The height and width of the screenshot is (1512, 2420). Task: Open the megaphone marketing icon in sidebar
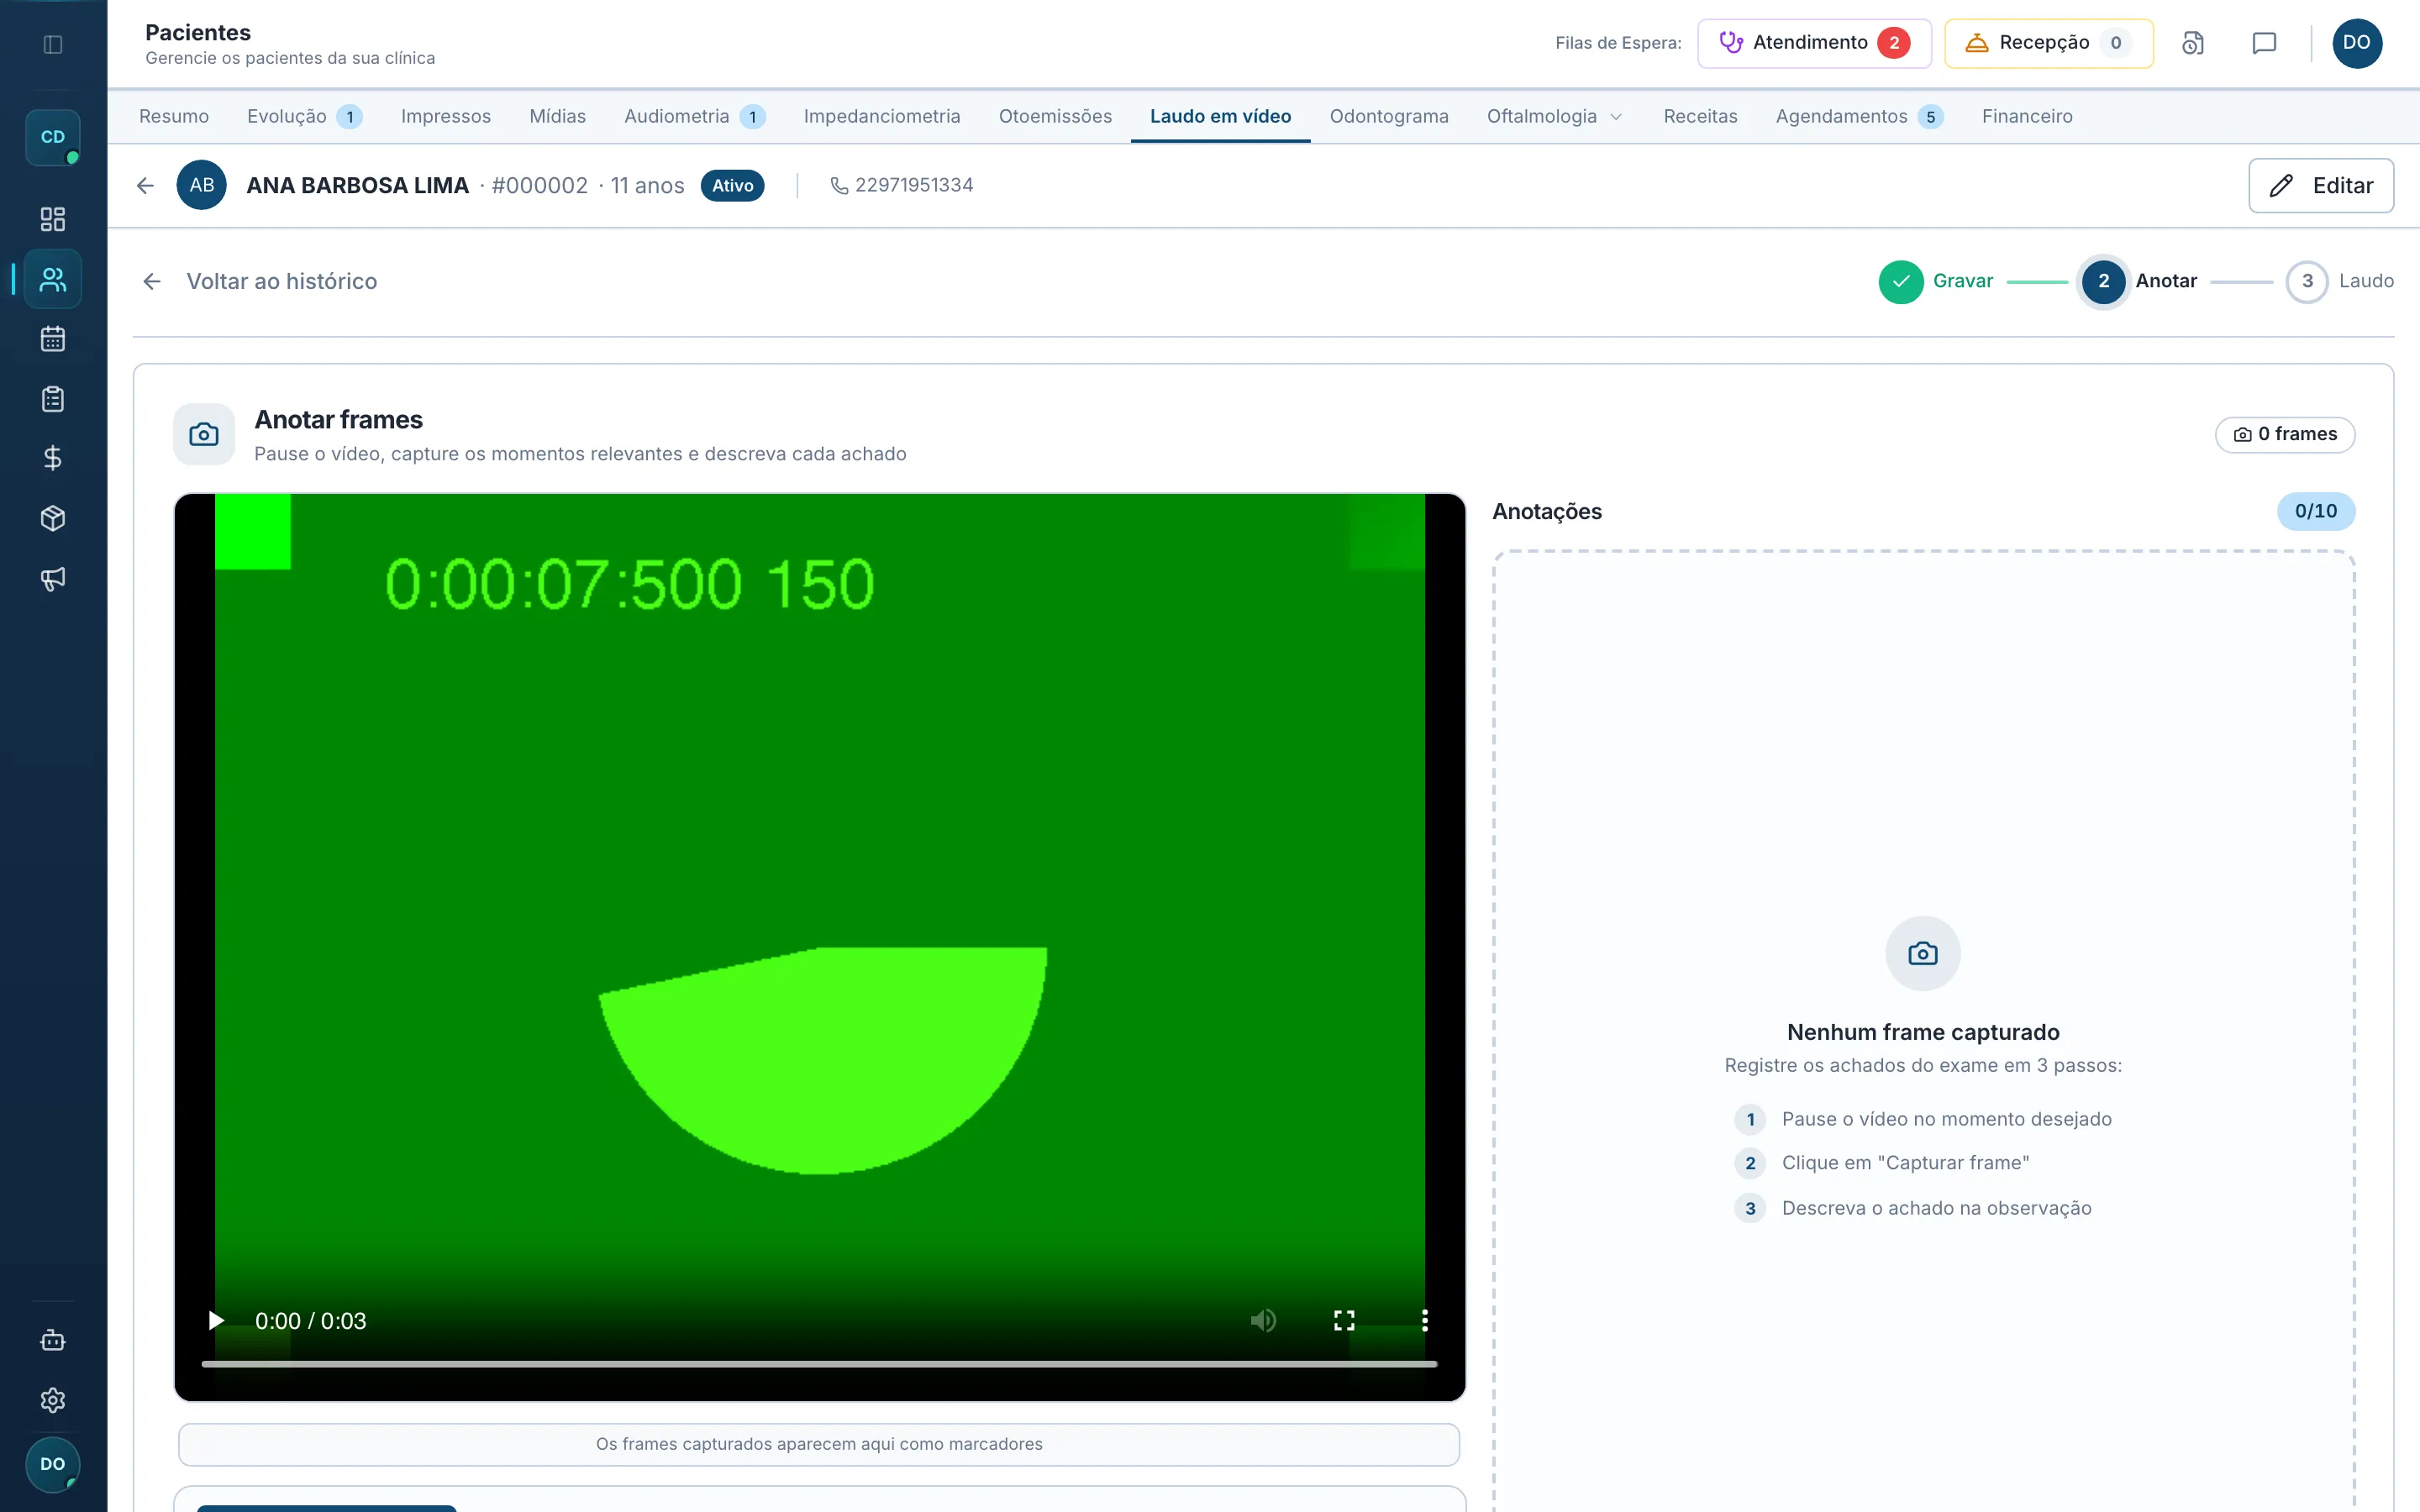click(53, 578)
